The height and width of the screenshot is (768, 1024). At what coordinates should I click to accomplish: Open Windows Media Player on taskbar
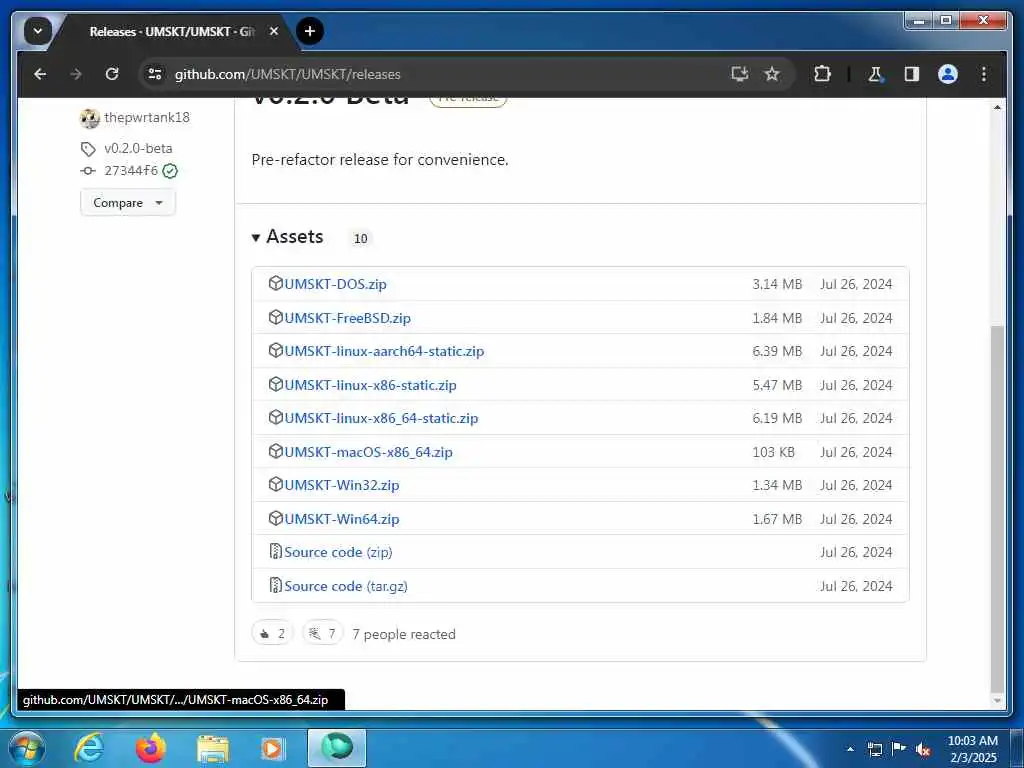pos(273,748)
